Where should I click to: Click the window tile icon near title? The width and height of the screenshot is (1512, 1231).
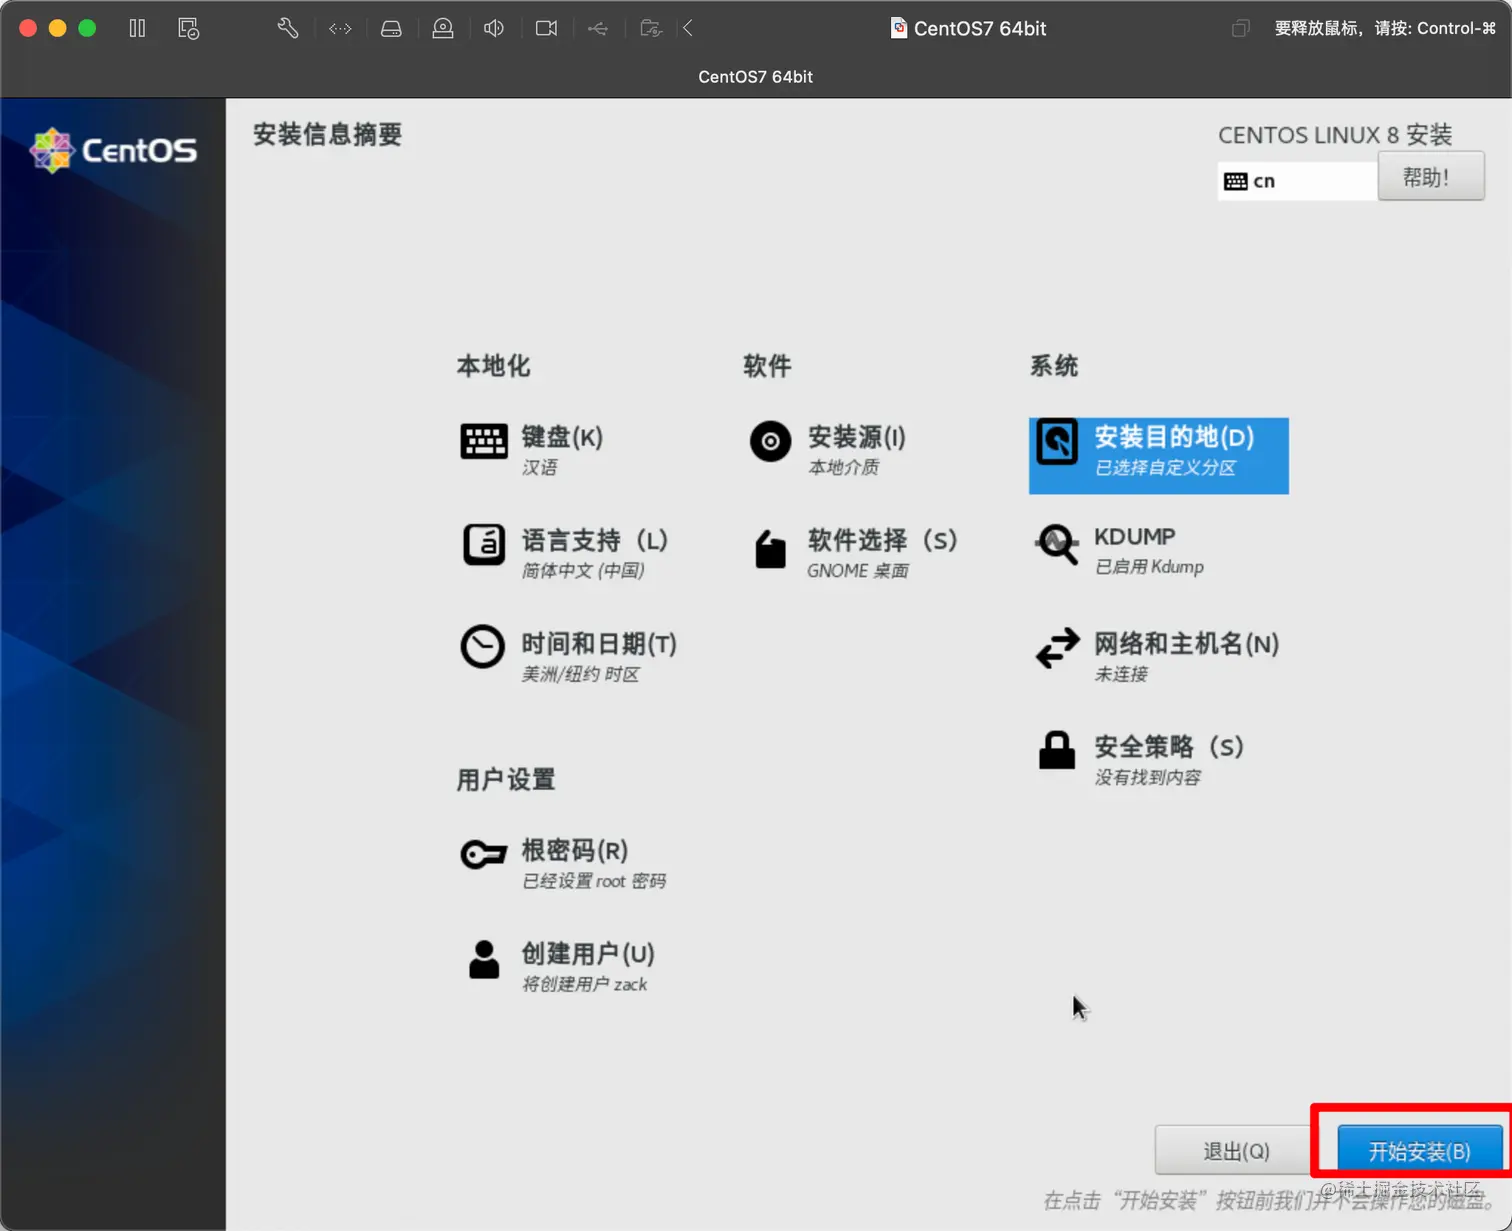point(1241,28)
